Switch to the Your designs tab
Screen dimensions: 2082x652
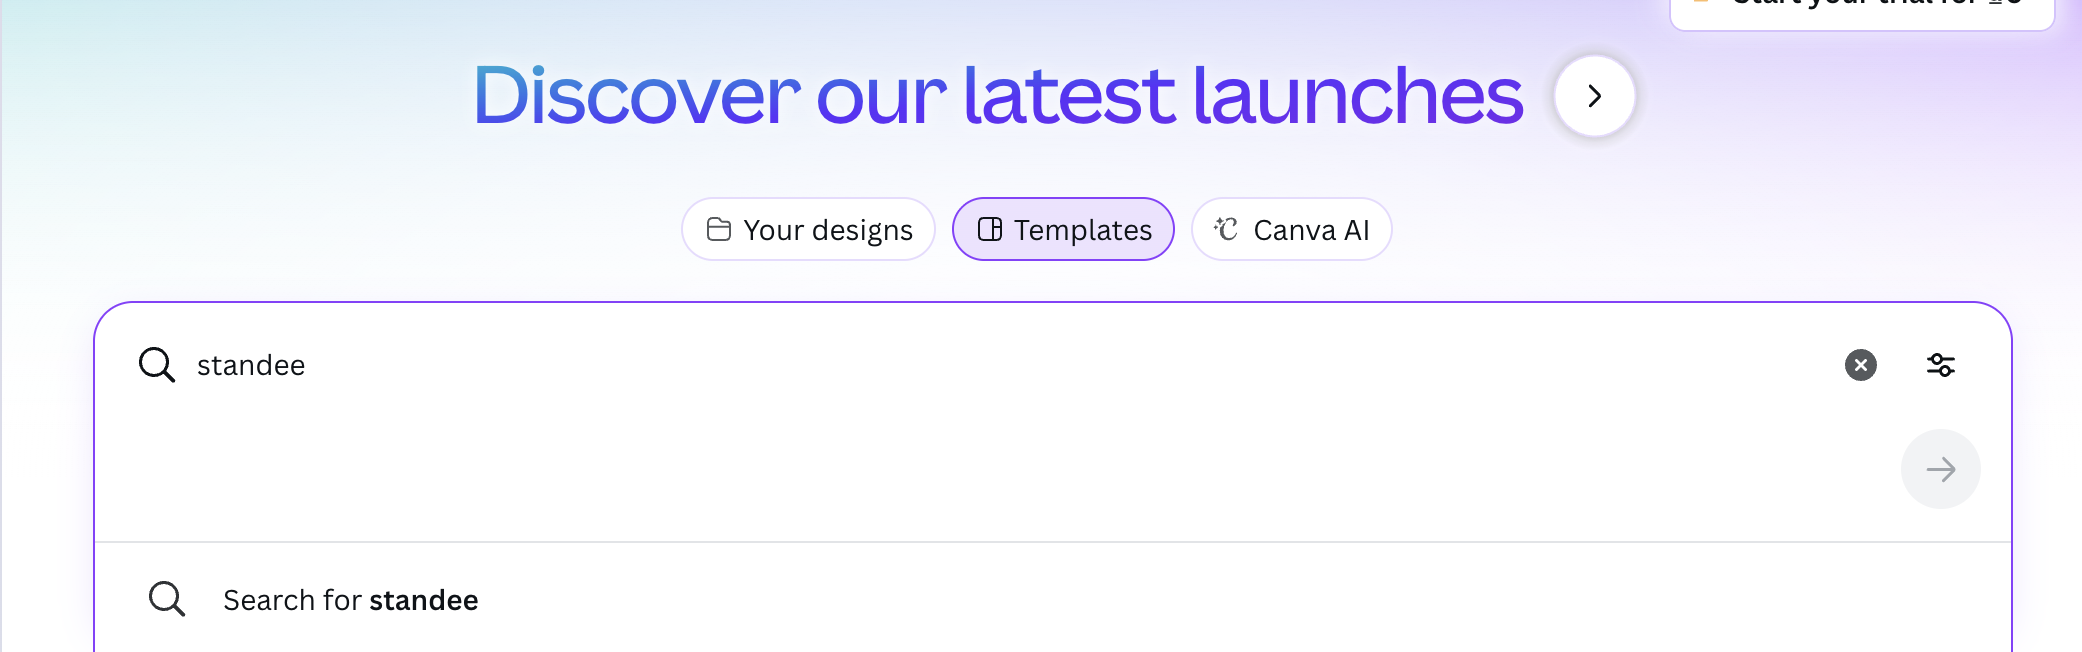pos(827,230)
